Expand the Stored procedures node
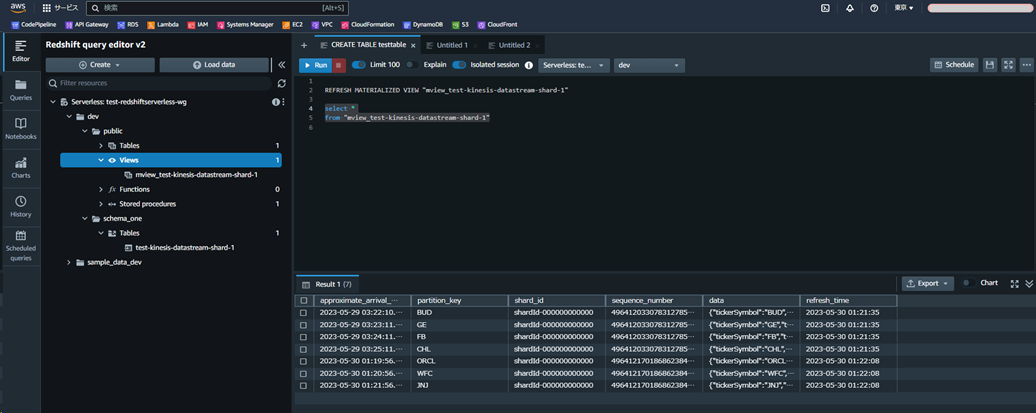 101,204
